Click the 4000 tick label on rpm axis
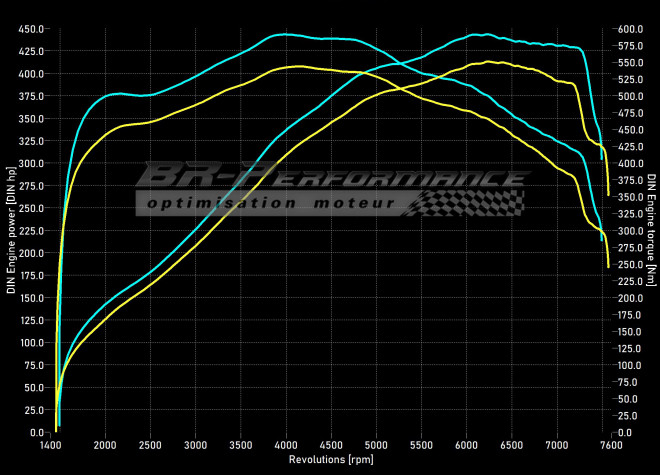This screenshot has width=660, height=475. point(287,444)
